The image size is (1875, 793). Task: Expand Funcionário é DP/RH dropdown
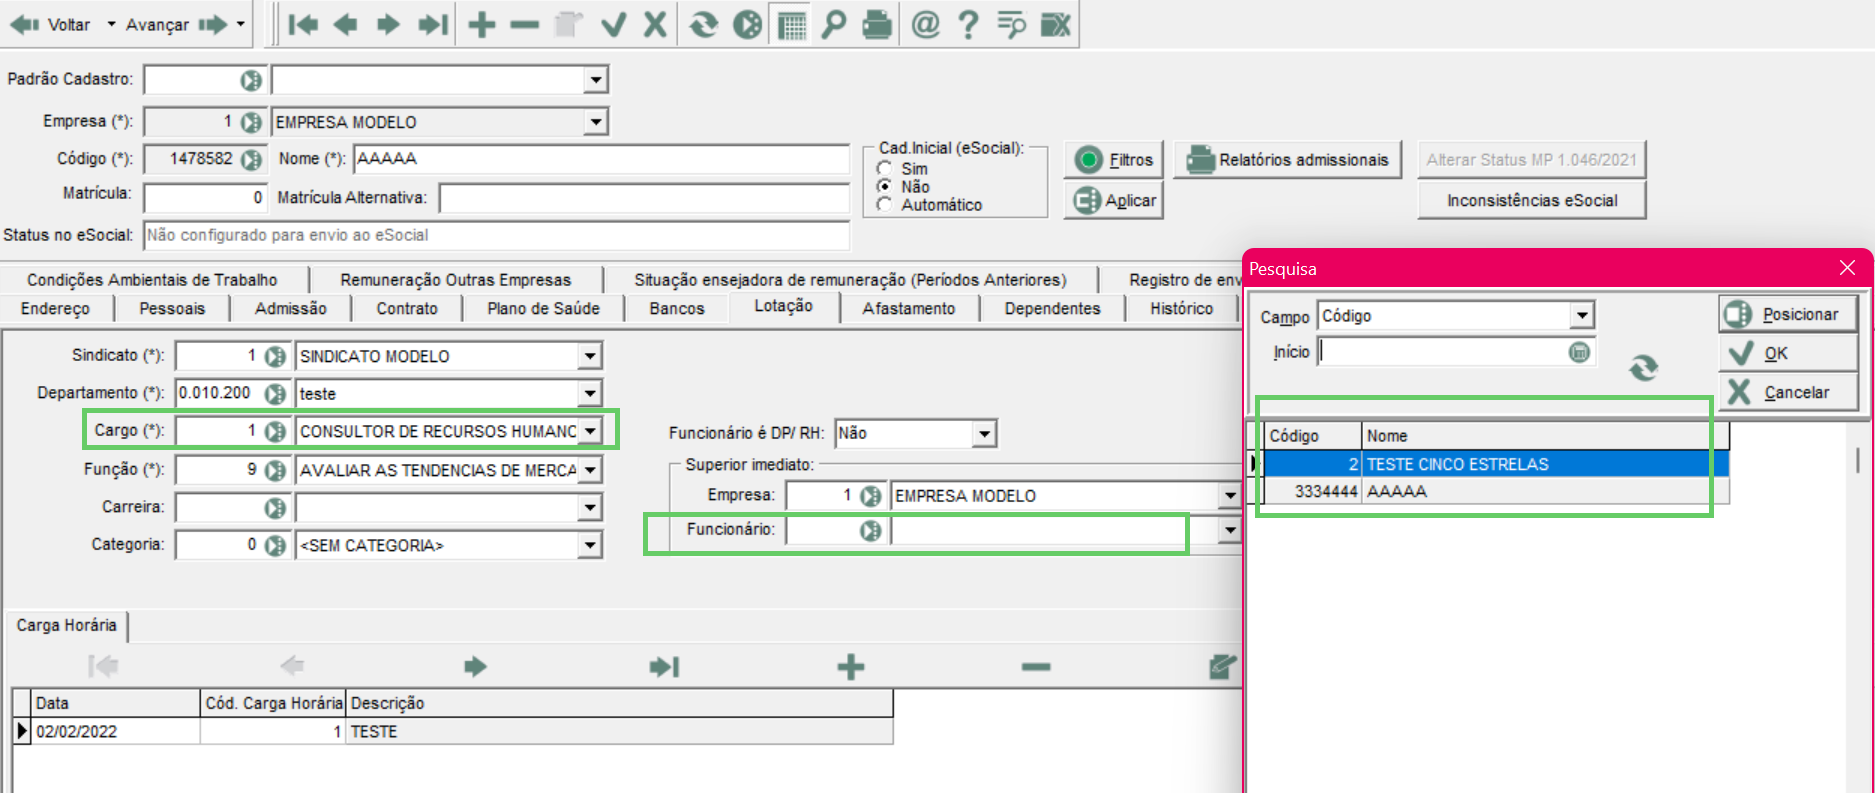click(x=984, y=433)
